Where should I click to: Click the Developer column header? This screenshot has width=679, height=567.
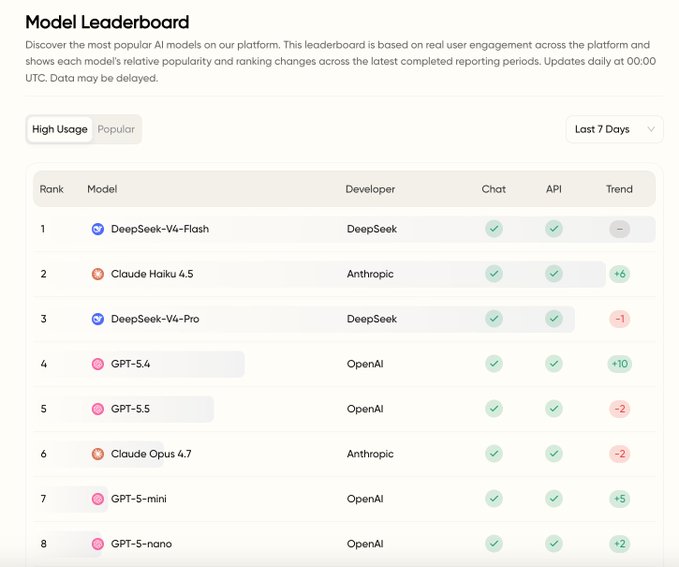(370, 189)
